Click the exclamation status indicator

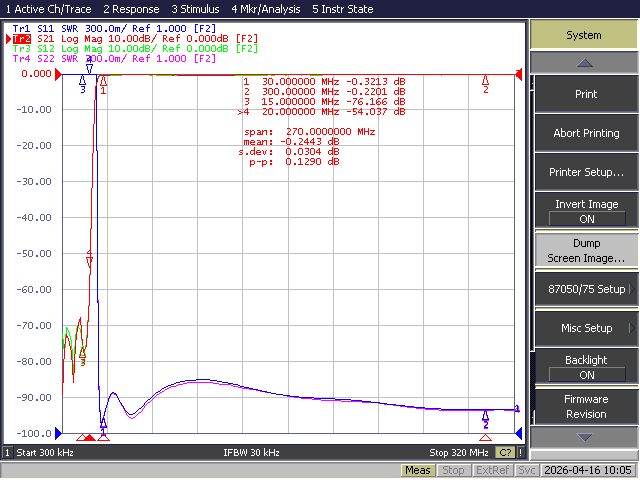click(x=521, y=453)
